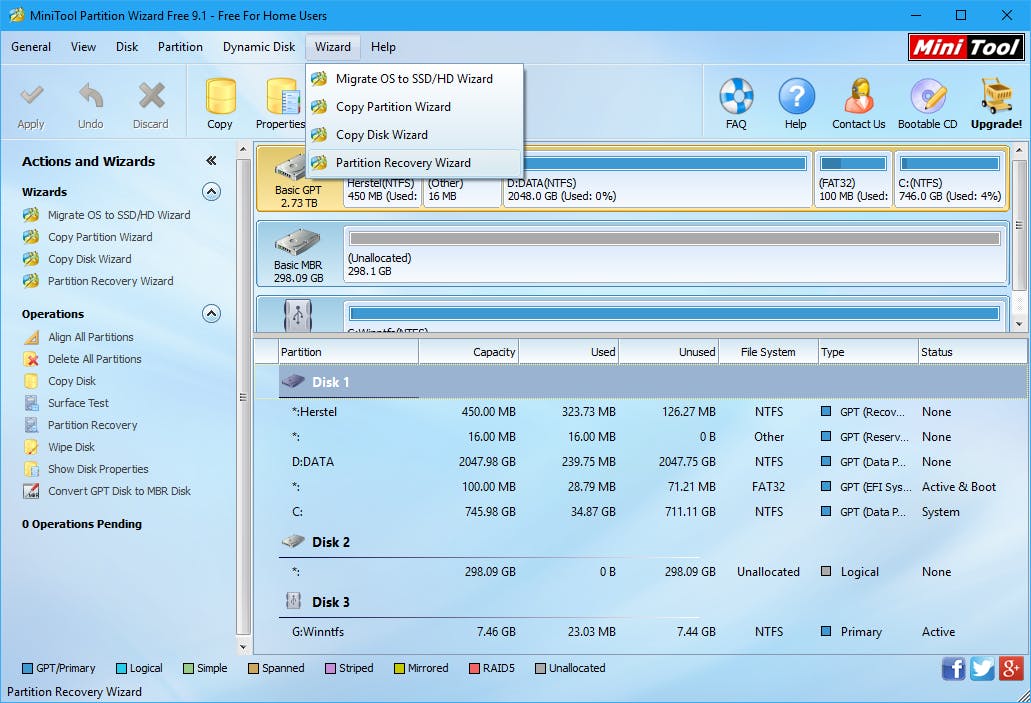Image resolution: width=1031 pixels, height=703 pixels.
Task: Select the Bootable CD icon
Action: [x=927, y=98]
